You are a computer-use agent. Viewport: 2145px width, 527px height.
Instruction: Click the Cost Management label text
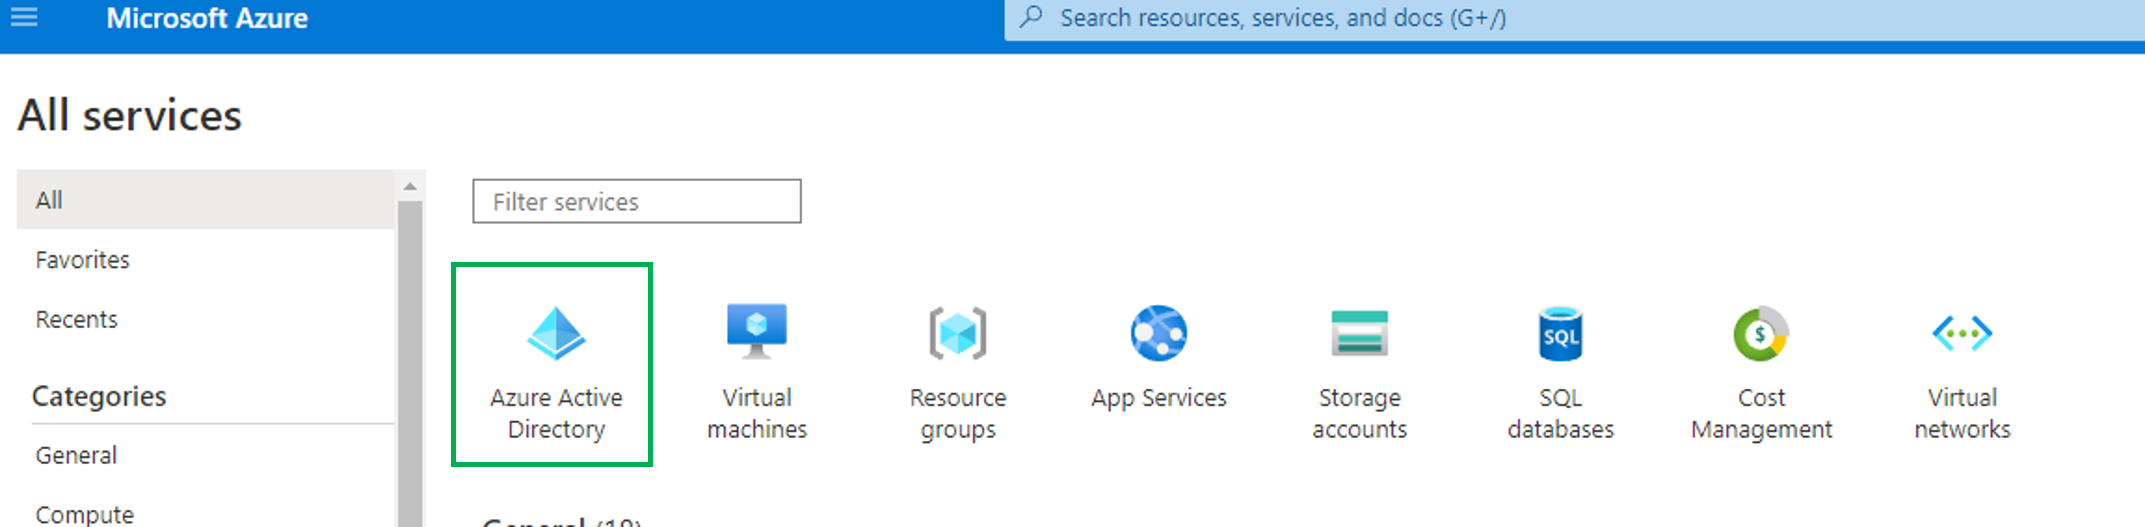[x=1761, y=413]
